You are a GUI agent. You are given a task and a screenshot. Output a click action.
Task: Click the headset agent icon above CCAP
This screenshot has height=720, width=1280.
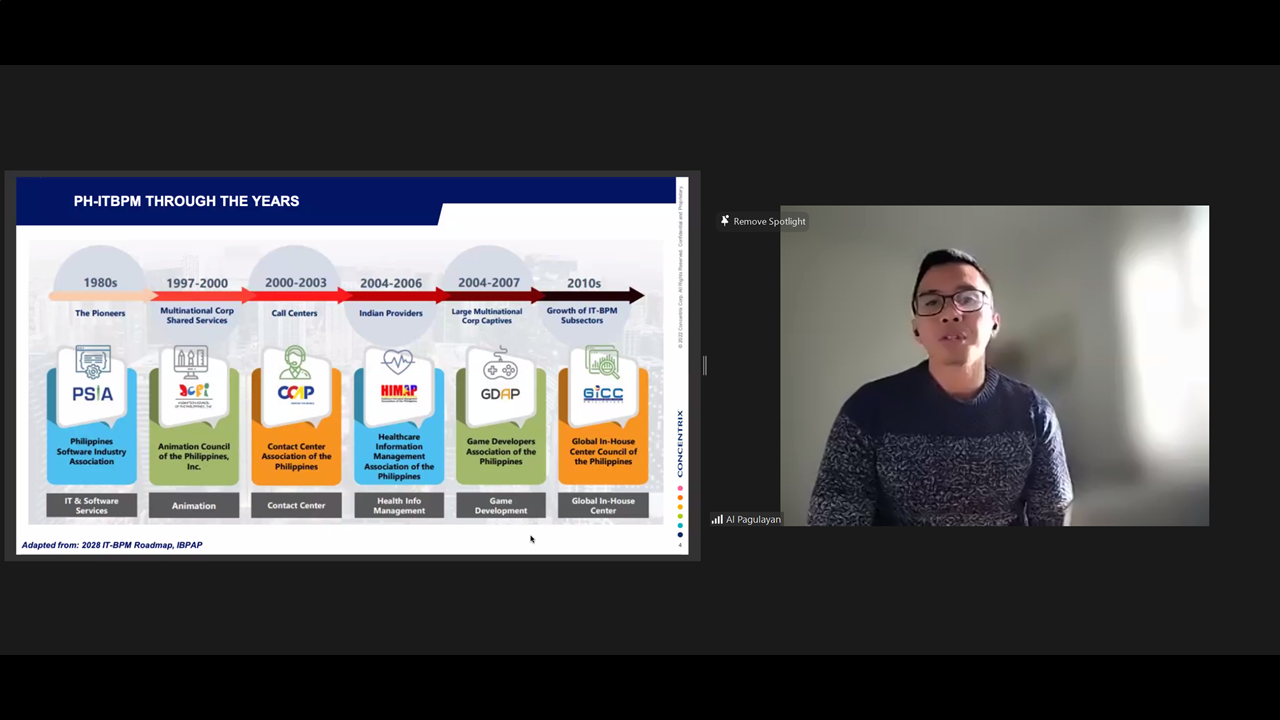click(x=295, y=361)
